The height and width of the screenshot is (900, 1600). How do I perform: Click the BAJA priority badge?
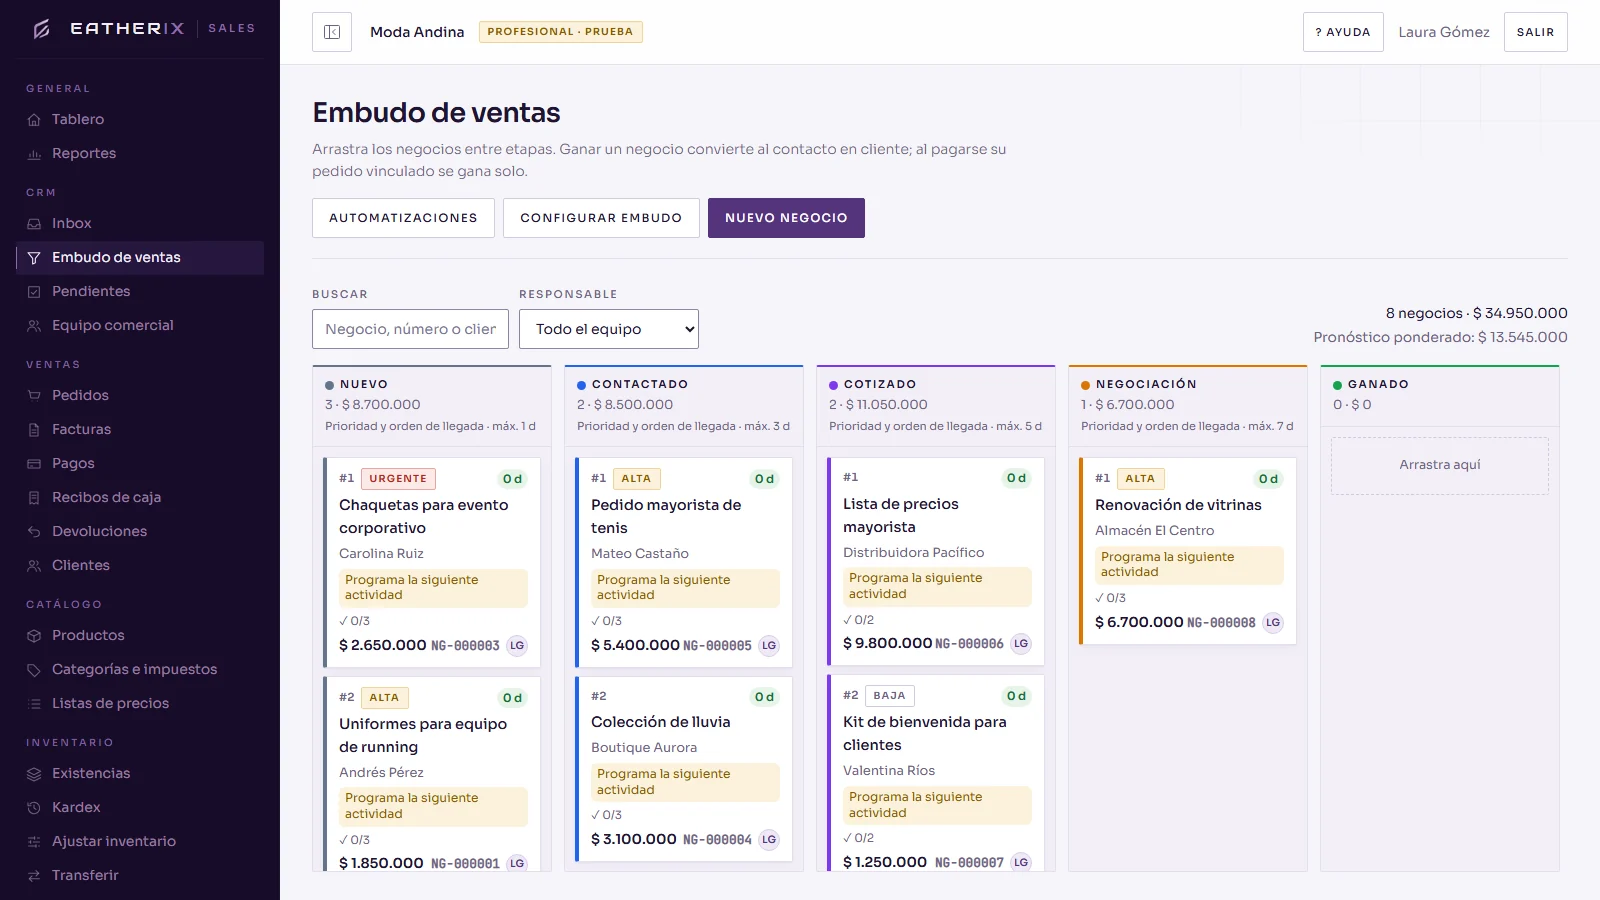coord(889,696)
